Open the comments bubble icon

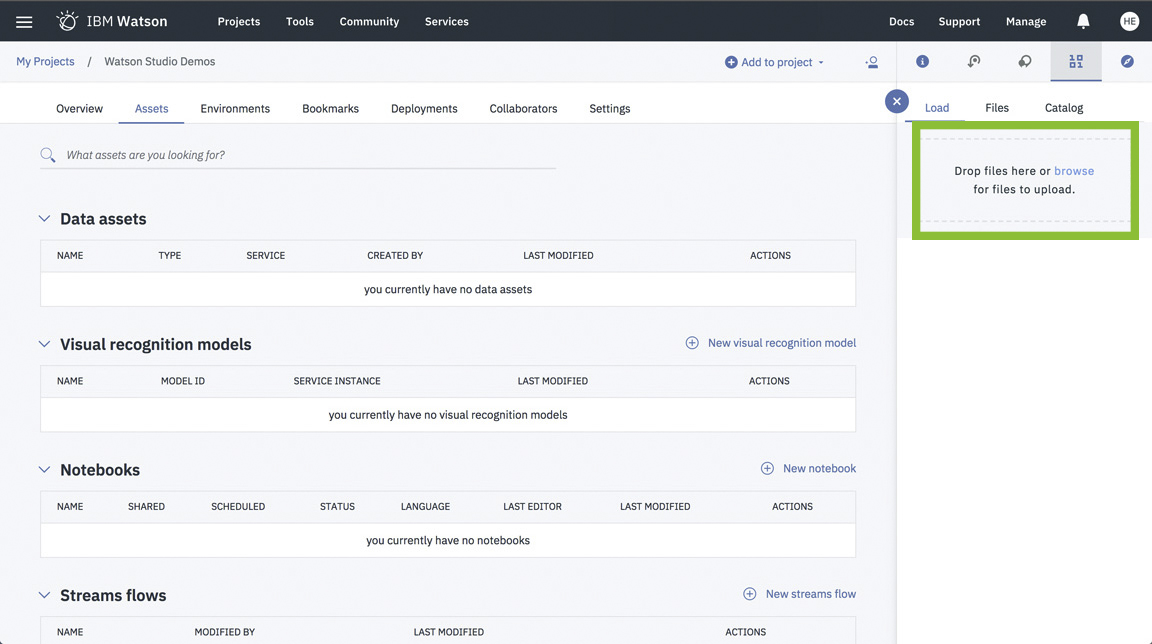coord(1025,62)
